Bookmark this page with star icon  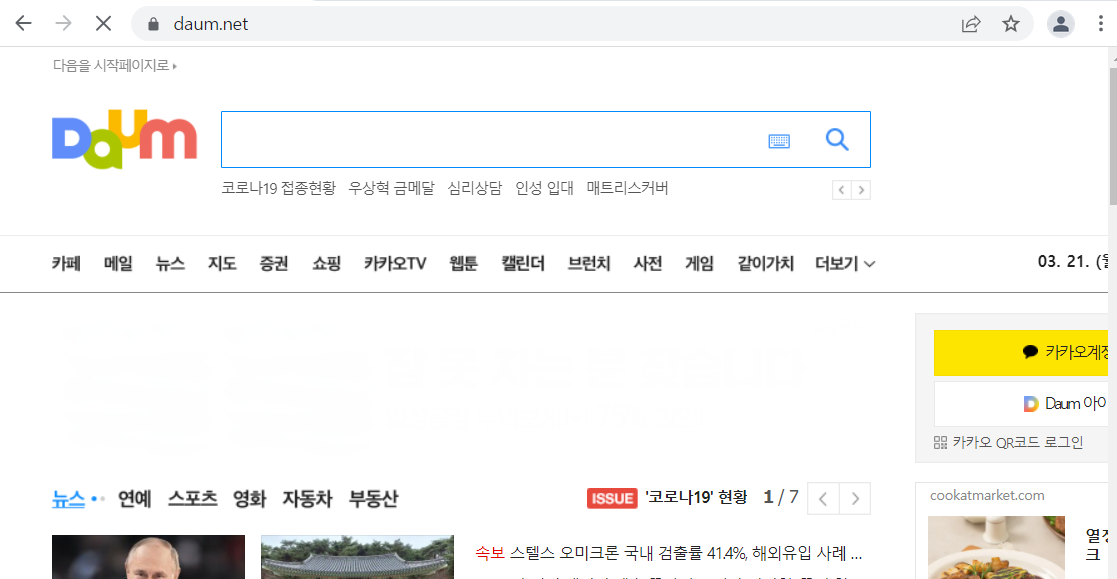(x=1011, y=24)
